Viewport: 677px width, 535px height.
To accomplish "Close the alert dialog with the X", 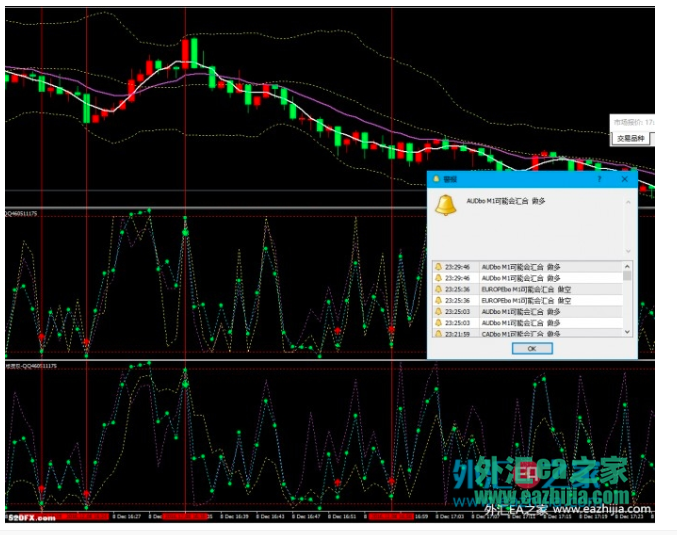I will (x=625, y=179).
